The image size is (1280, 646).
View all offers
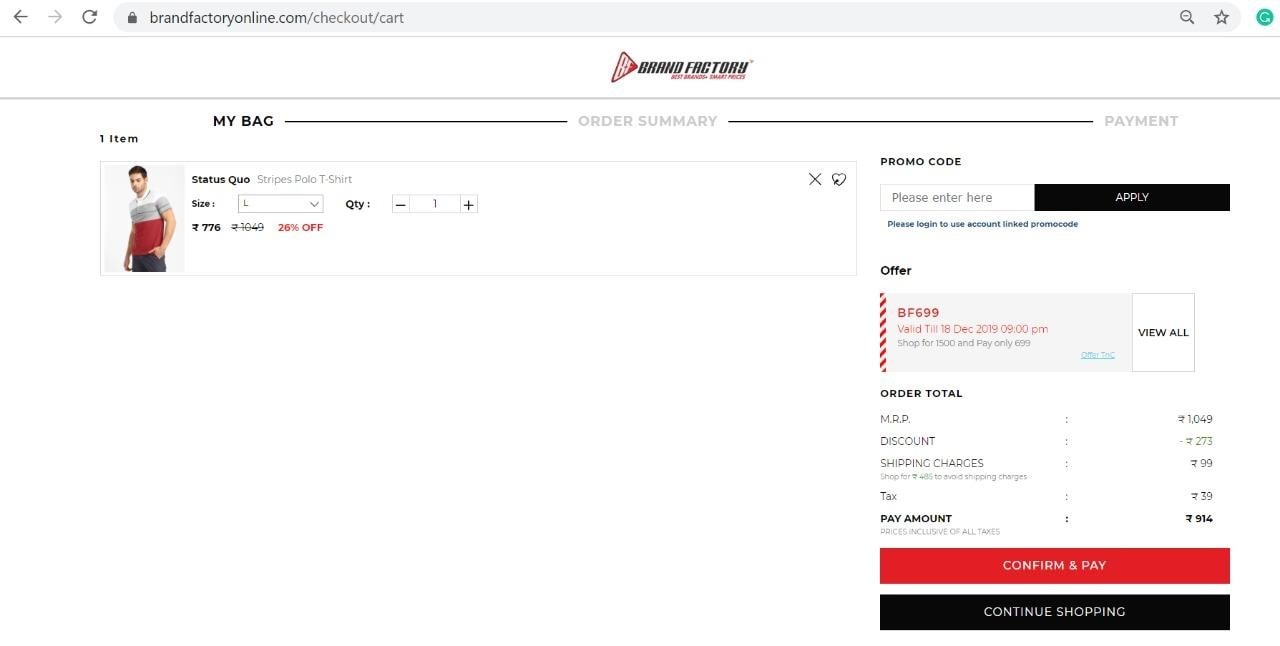tap(1163, 332)
